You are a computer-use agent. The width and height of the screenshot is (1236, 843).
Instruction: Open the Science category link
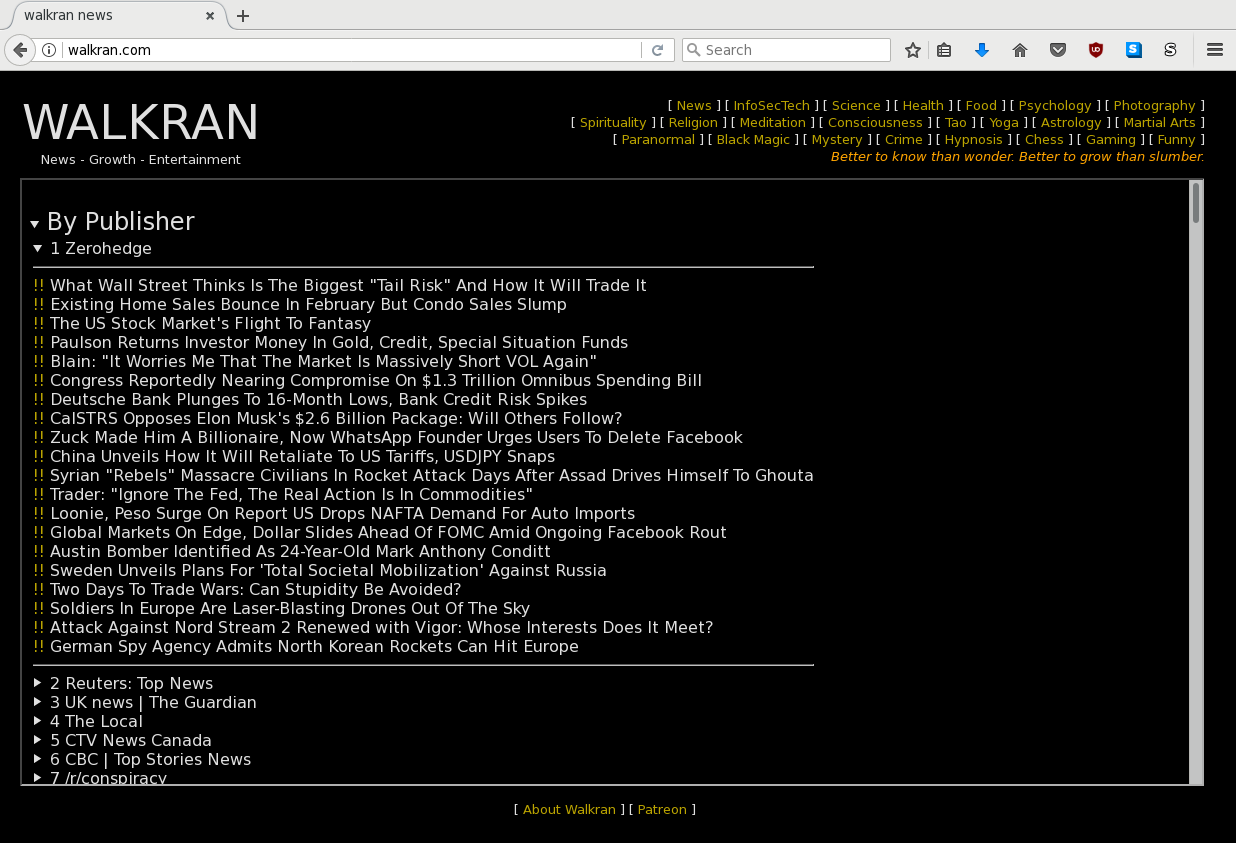(x=856, y=105)
